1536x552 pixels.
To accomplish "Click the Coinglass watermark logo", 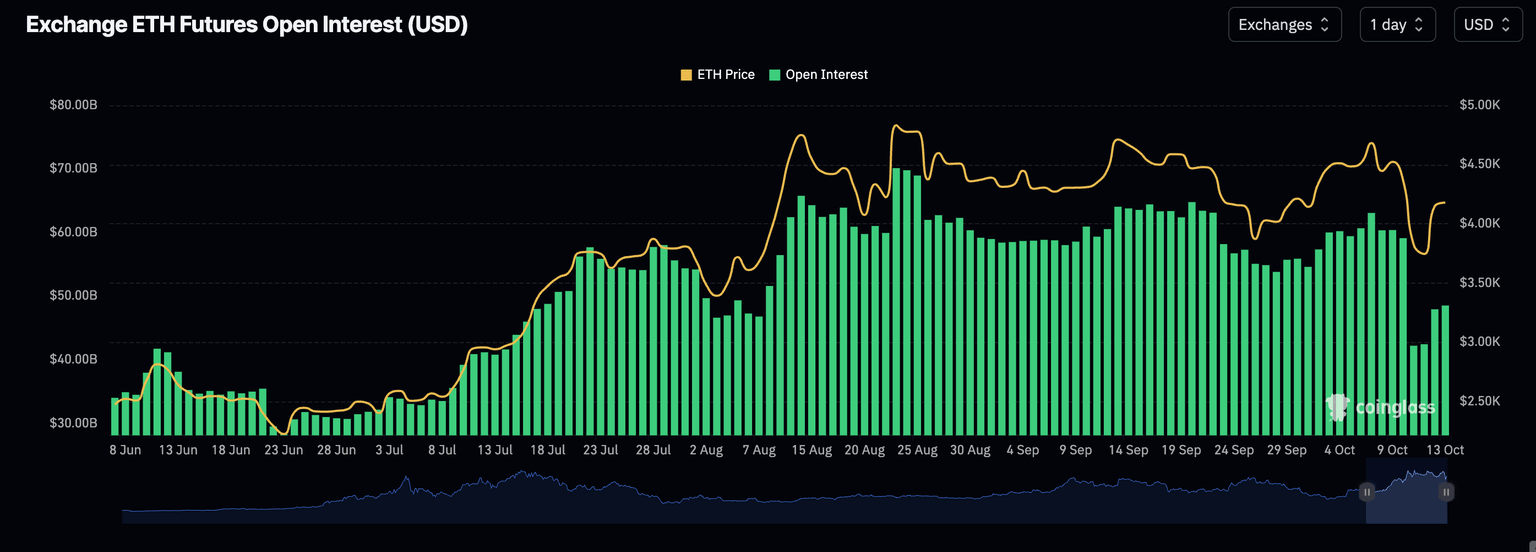I will 1381,406.
